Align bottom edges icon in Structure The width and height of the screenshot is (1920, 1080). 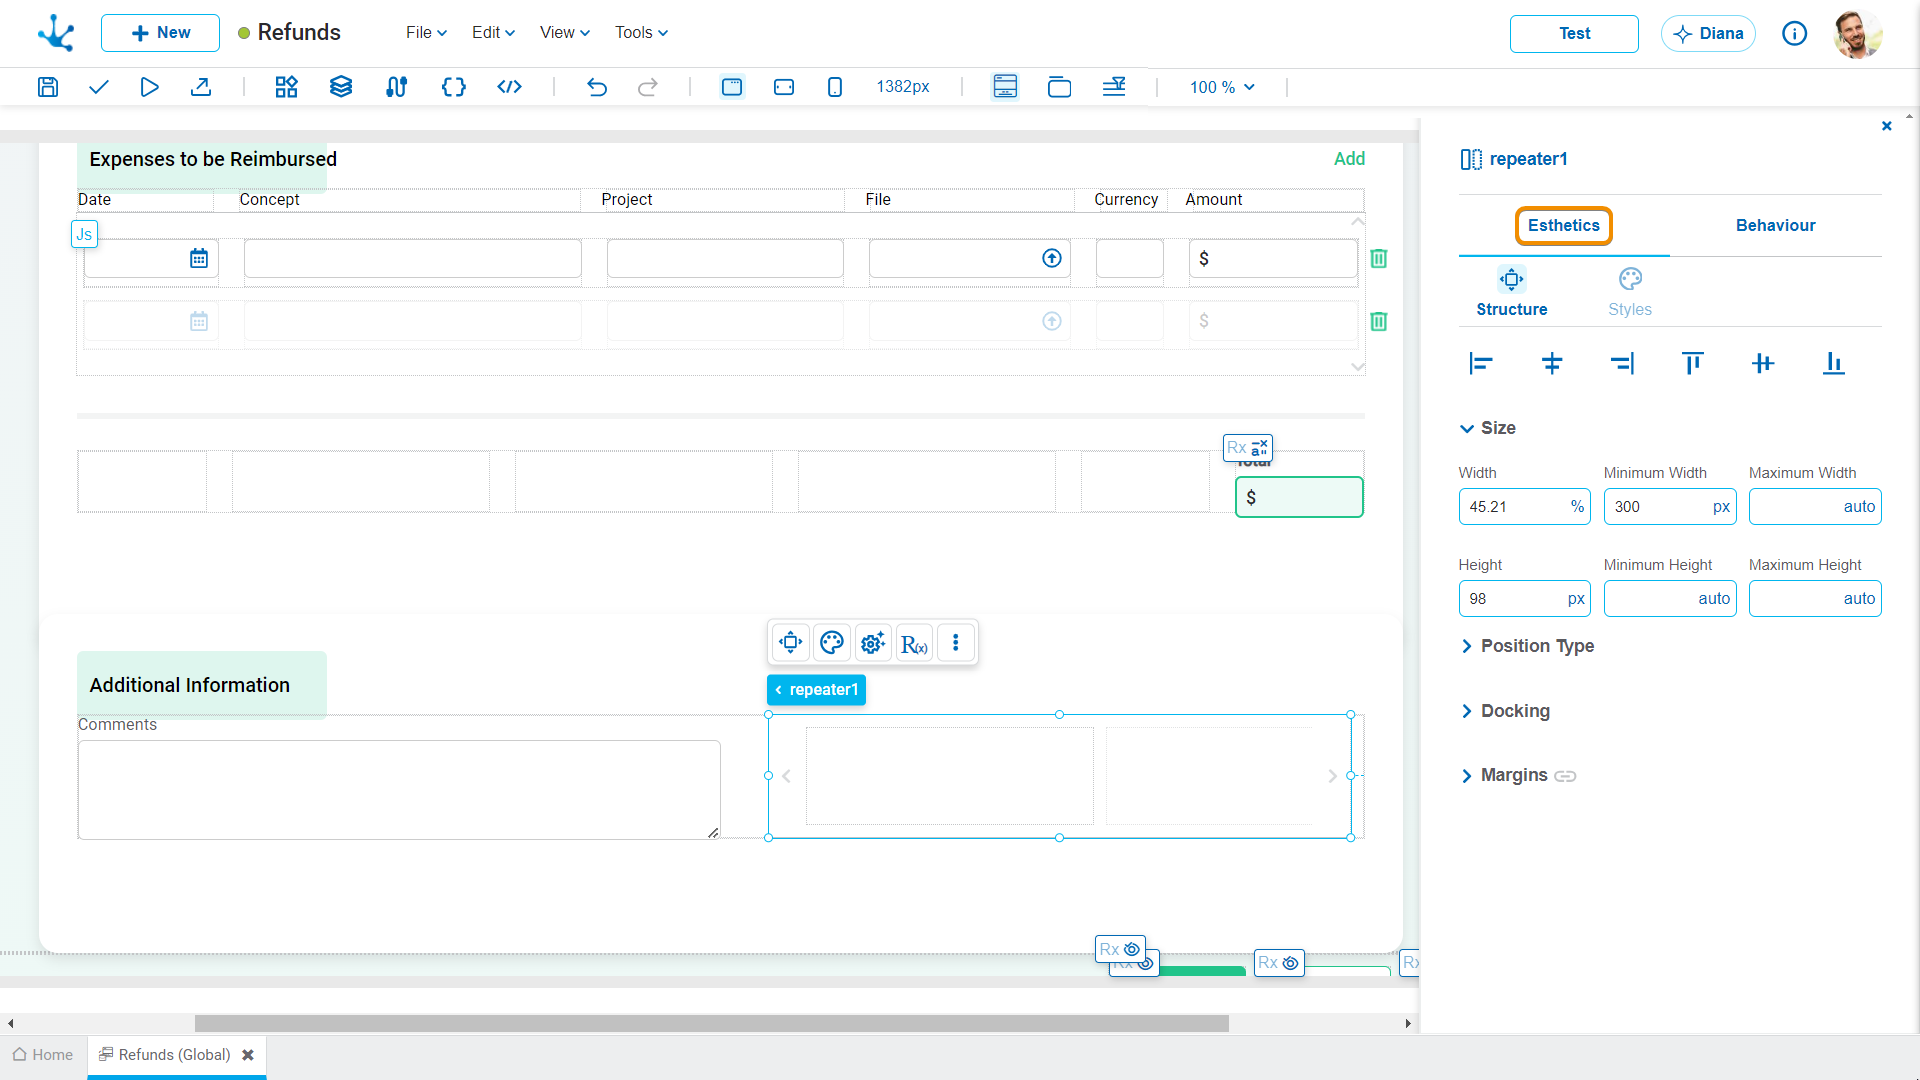(1834, 363)
